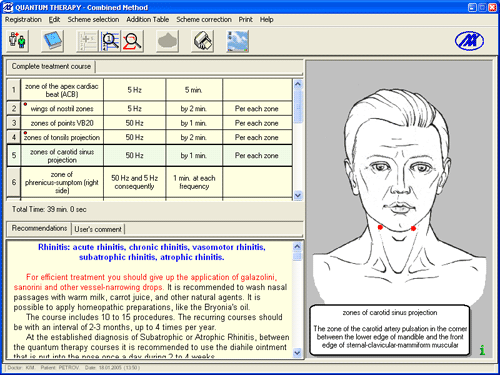Image resolution: width=500 pixels, height=375 pixels.
Task: Open the Scheme correction menu
Action: pyautogui.click(x=204, y=20)
